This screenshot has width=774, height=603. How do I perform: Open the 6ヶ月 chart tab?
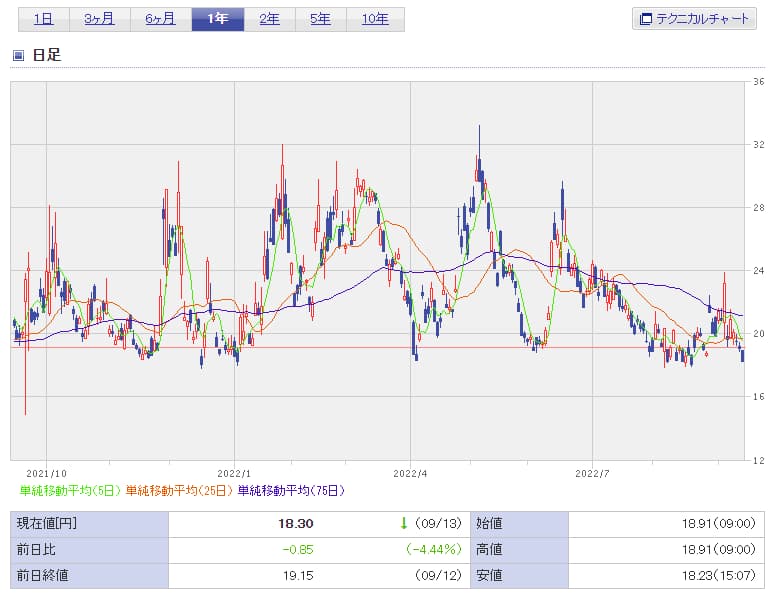(x=159, y=19)
